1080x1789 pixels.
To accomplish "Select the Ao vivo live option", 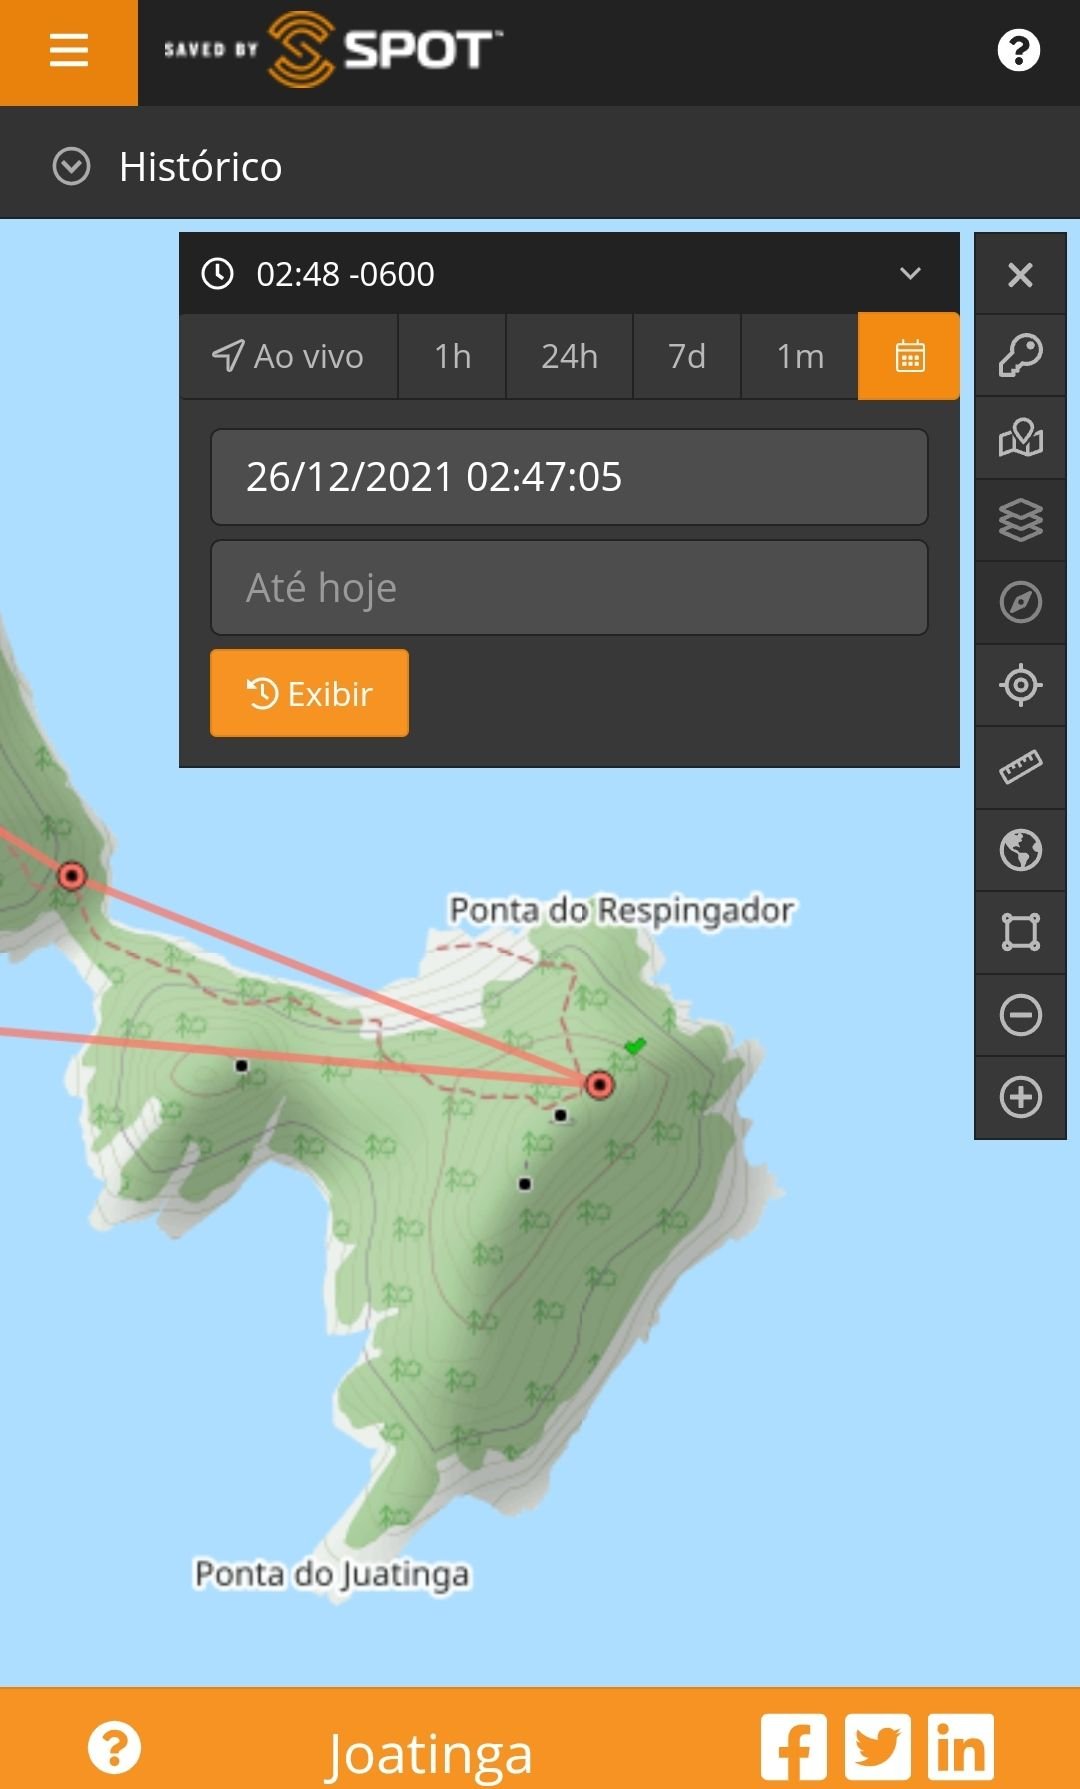I will pyautogui.click(x=289, y=356).
